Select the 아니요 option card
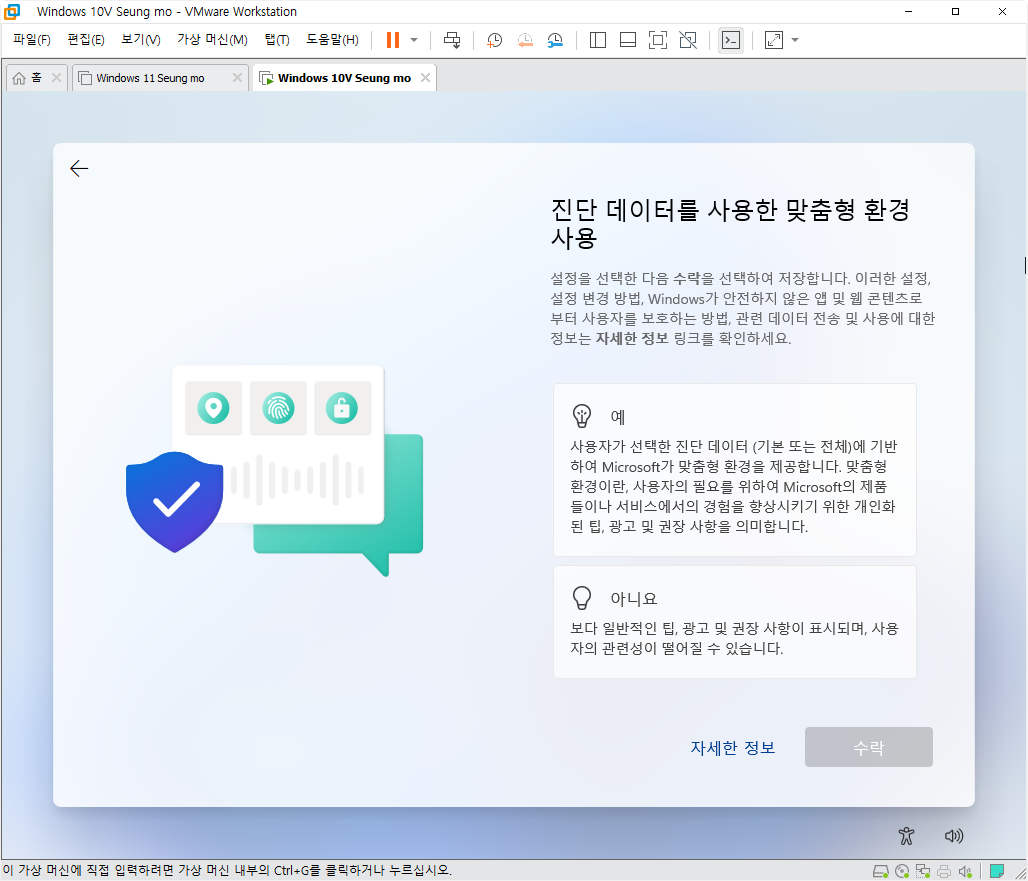This screenshot has height=881, width=1028. (x=735, y=622)
